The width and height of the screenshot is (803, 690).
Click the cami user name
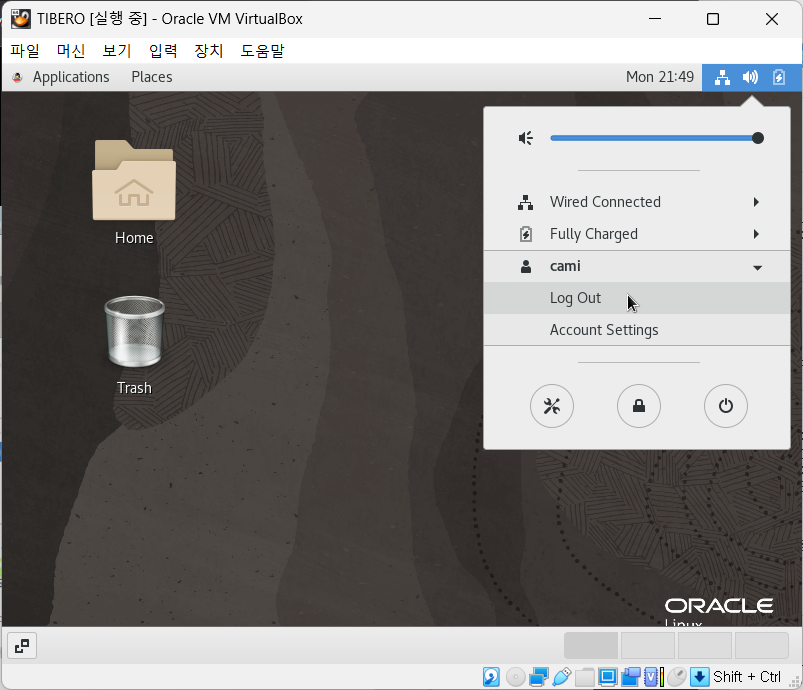pos(565,266)
